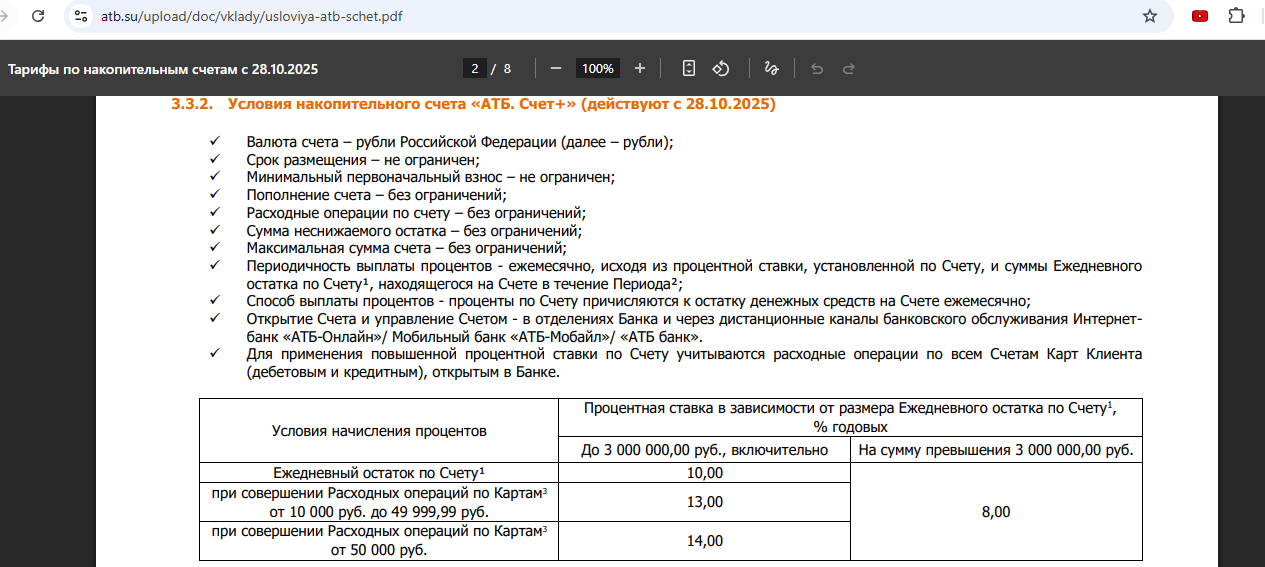
Task: Open the red YouTube extension icon
Action: [1200, 17]
